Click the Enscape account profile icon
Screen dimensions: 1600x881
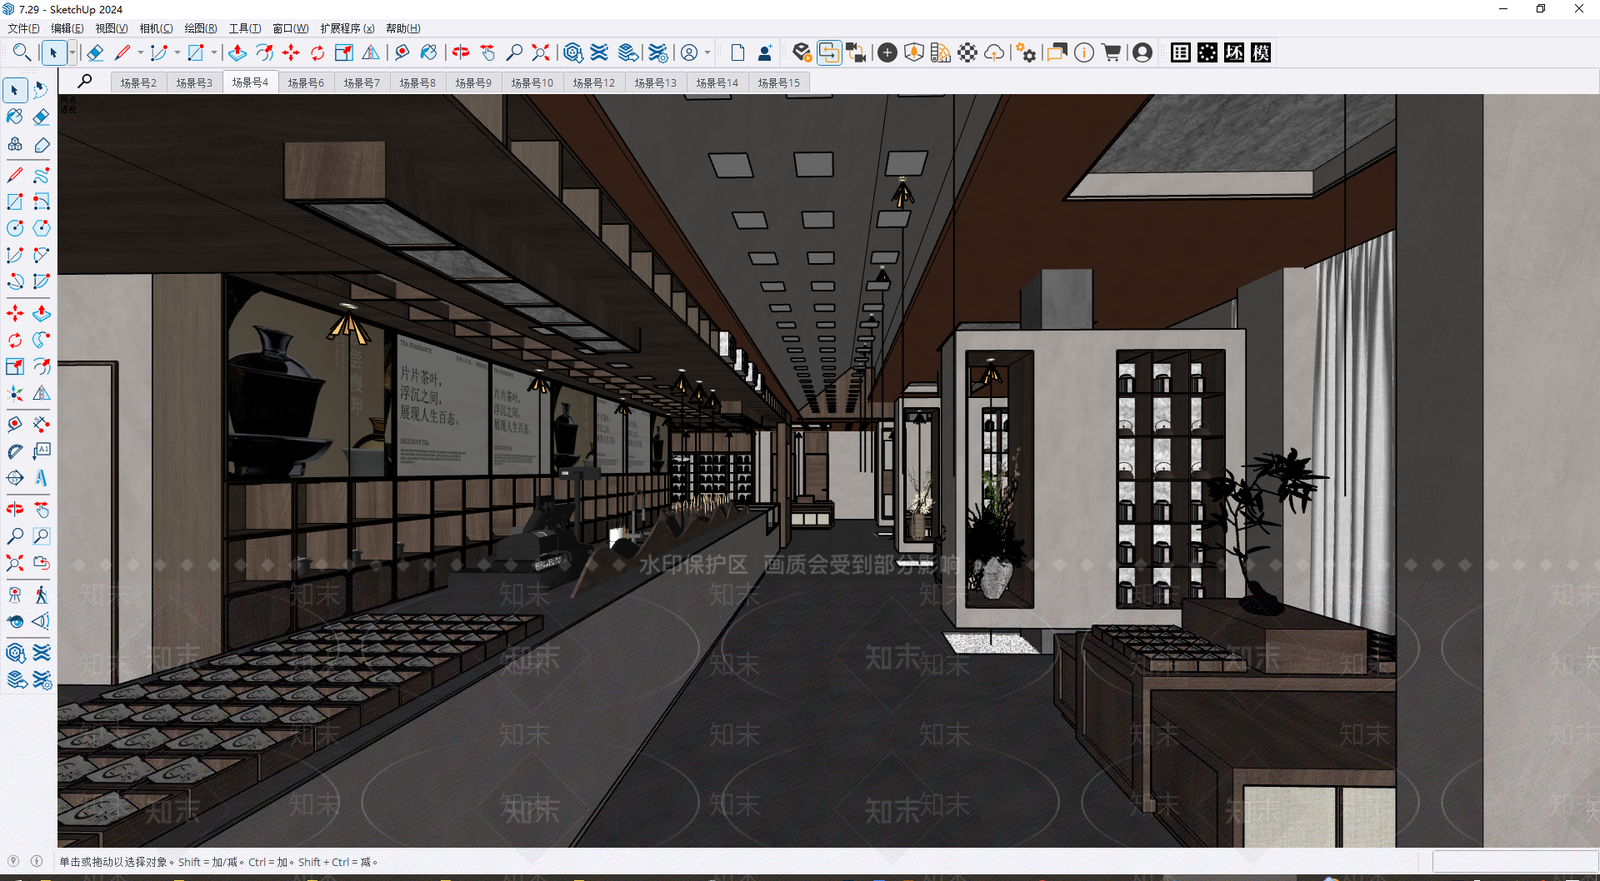(1142, 53)
